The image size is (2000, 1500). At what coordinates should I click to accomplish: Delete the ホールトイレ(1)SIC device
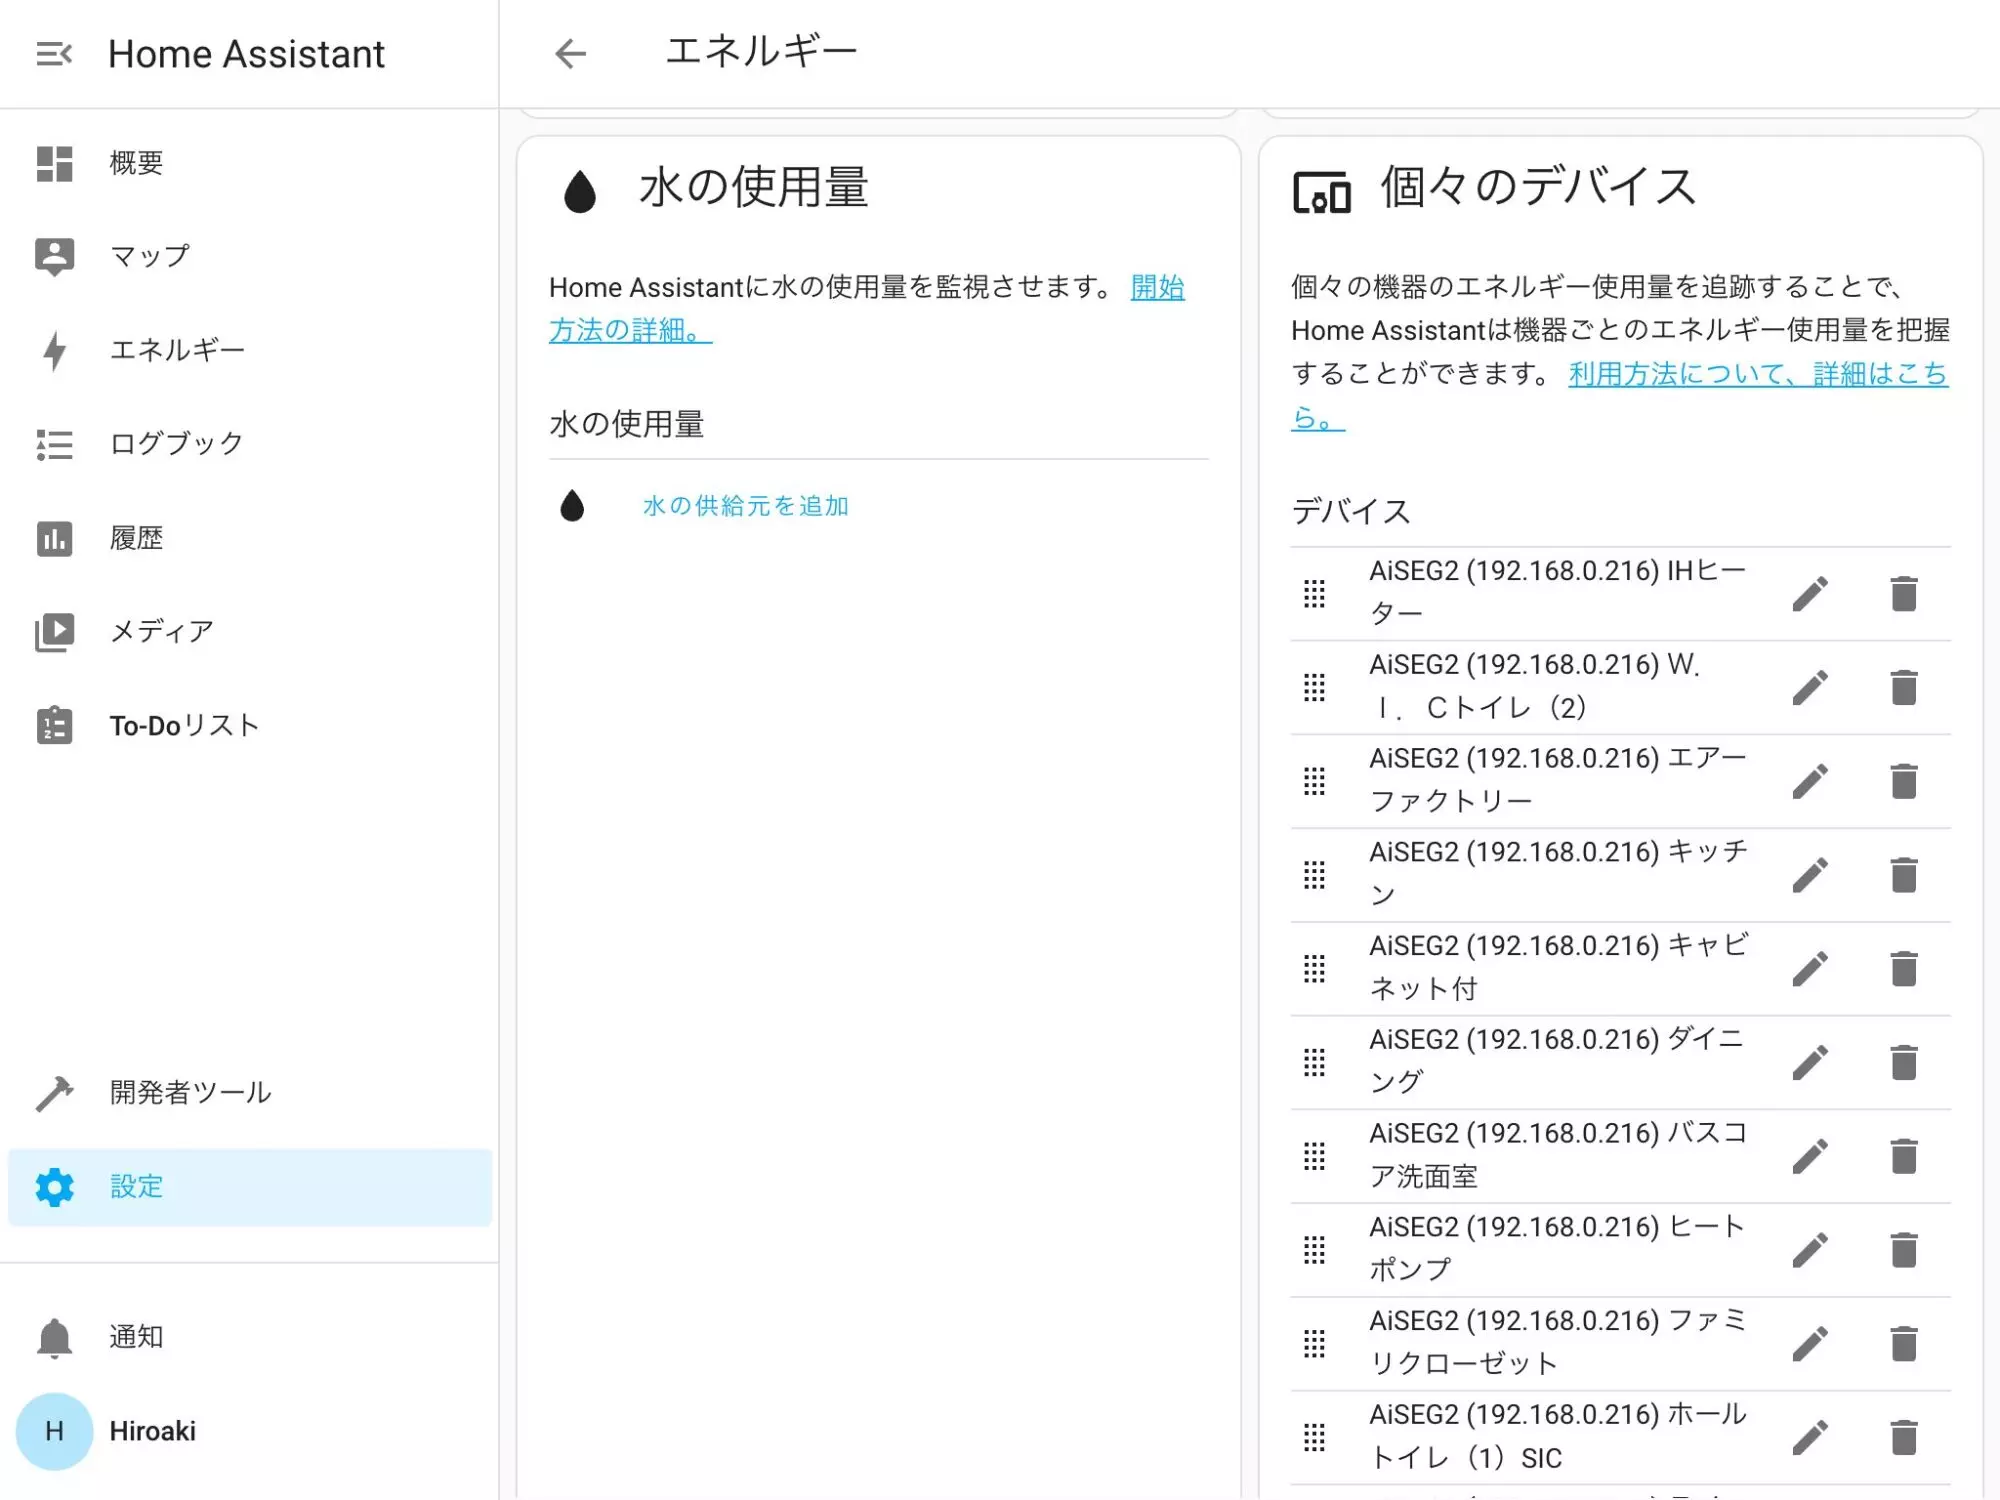point(1904,1437)
